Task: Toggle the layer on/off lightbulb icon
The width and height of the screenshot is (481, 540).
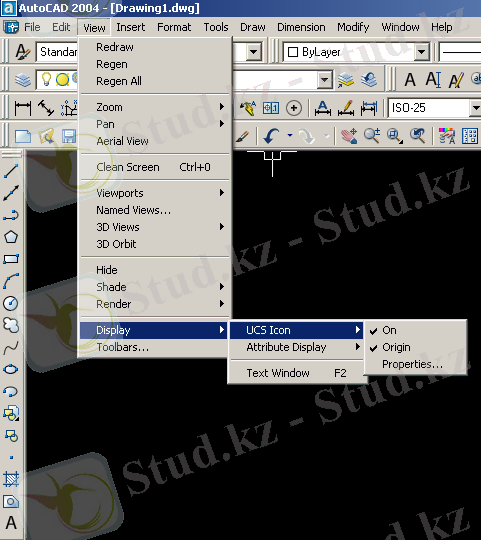Action: tap(46, 79)
